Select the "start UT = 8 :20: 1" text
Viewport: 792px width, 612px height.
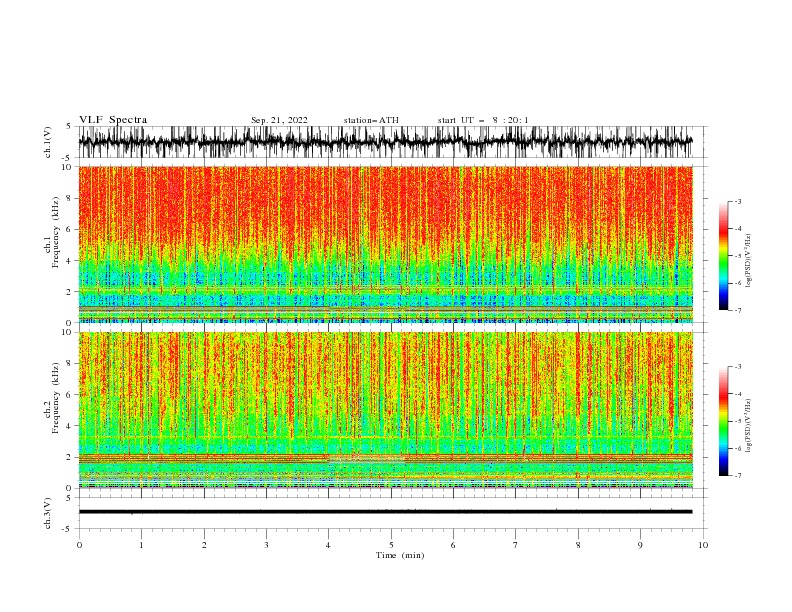483,120
